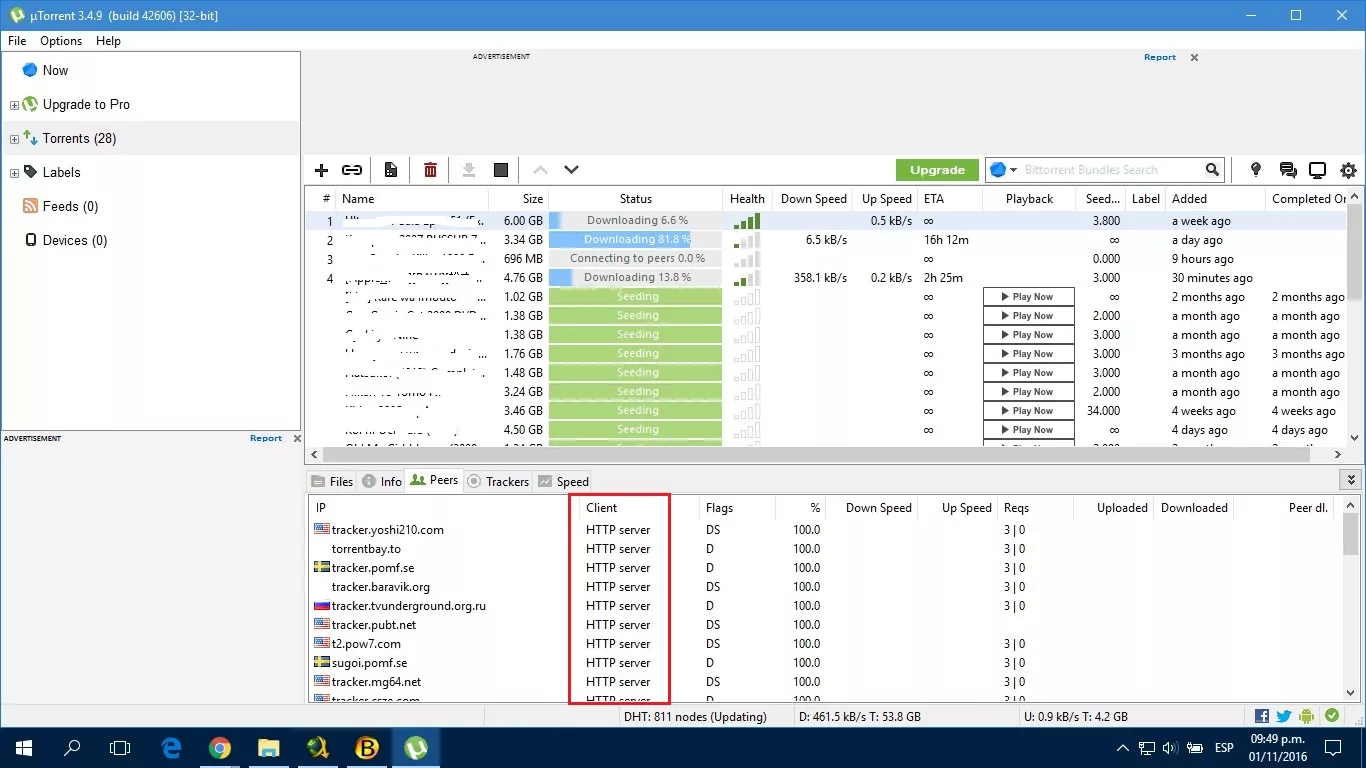Select the Peers tab

click(434, 480)
